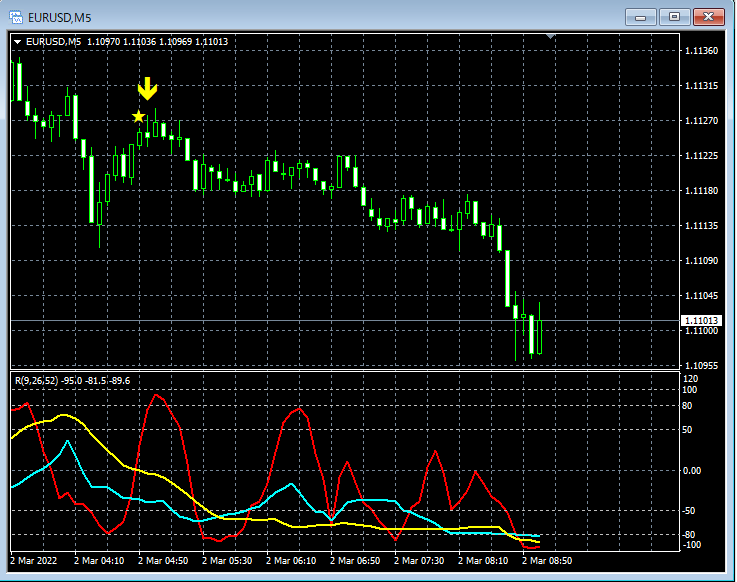Click the gray chart shift triangle at top
Viewport: 737px width, 582px height.
coord(549,37)
